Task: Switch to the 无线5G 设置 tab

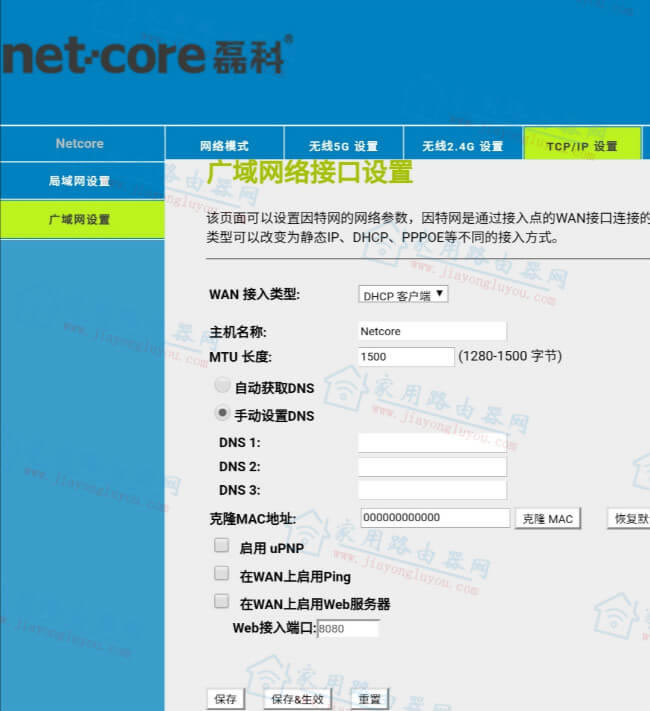Action: (x=343, y=144)
